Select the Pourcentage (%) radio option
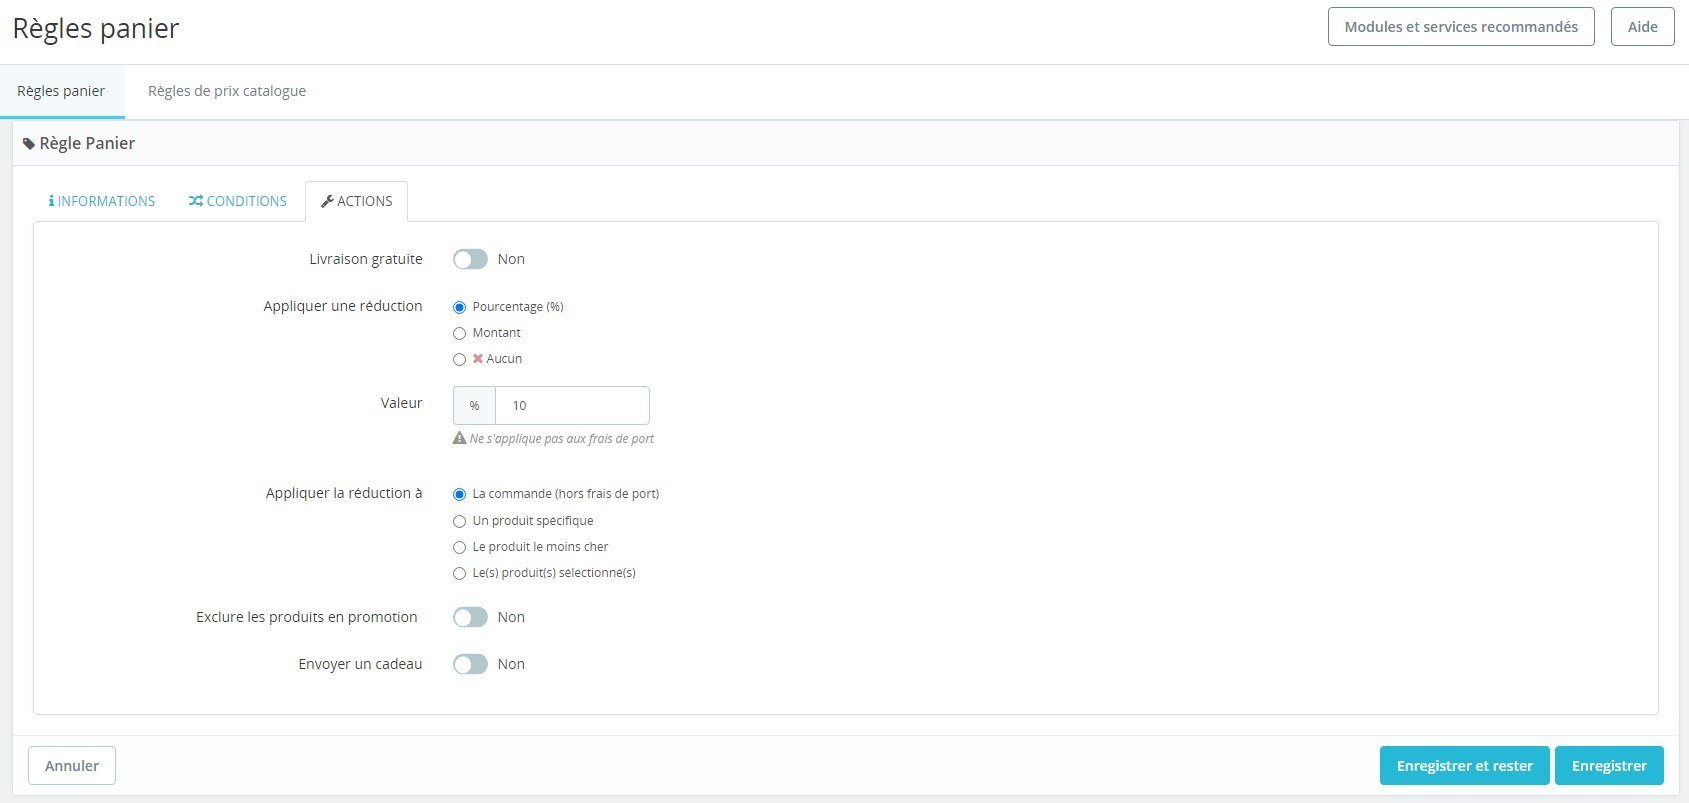This screenshot has height=803, width=1689. click(x=459, y=307)
